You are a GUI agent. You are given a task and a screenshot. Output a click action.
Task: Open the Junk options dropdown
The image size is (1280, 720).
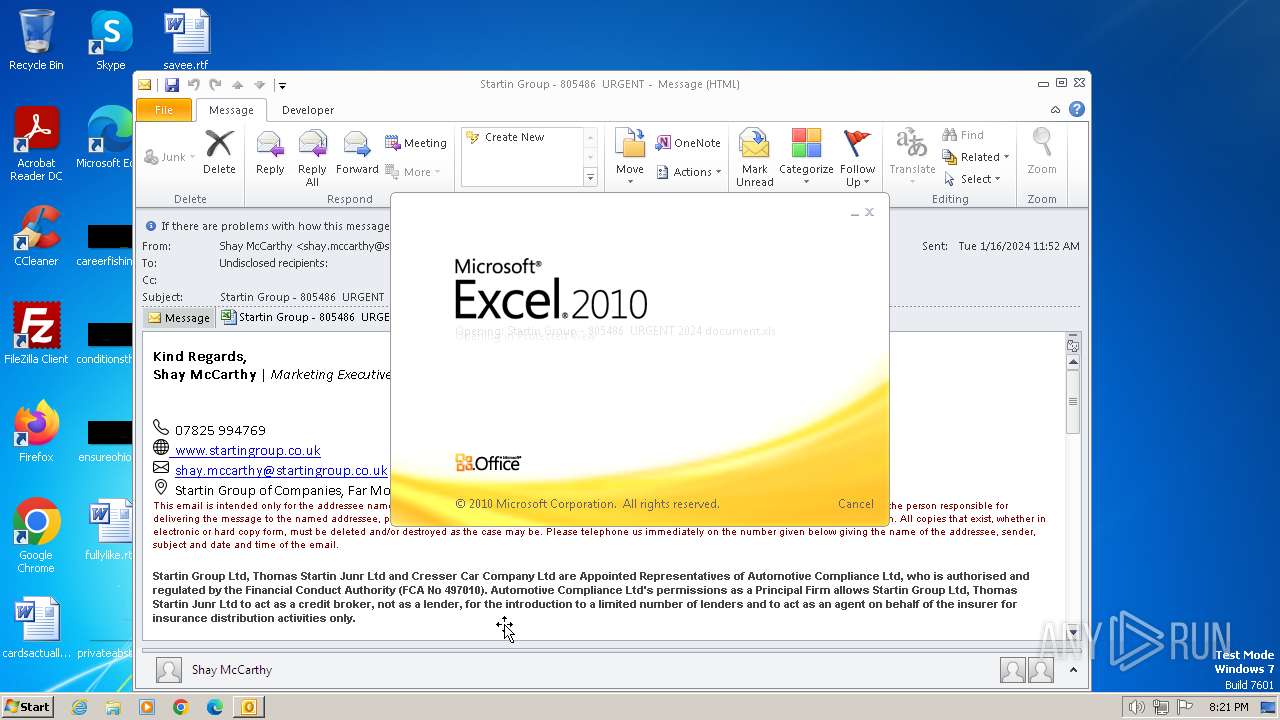[x=170, y=157]
